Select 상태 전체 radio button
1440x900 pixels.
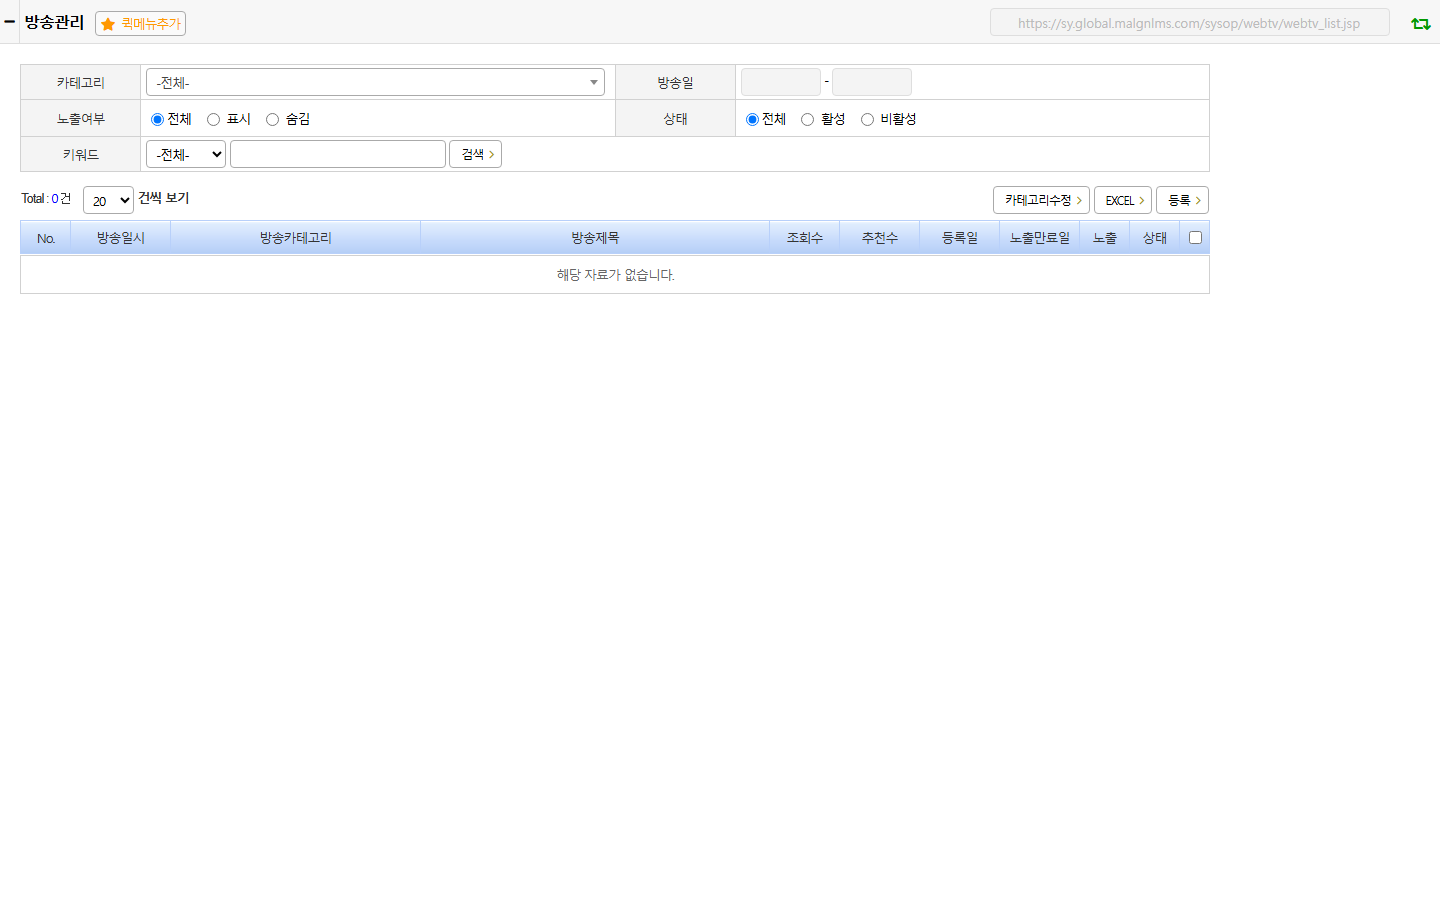[752, 119]
